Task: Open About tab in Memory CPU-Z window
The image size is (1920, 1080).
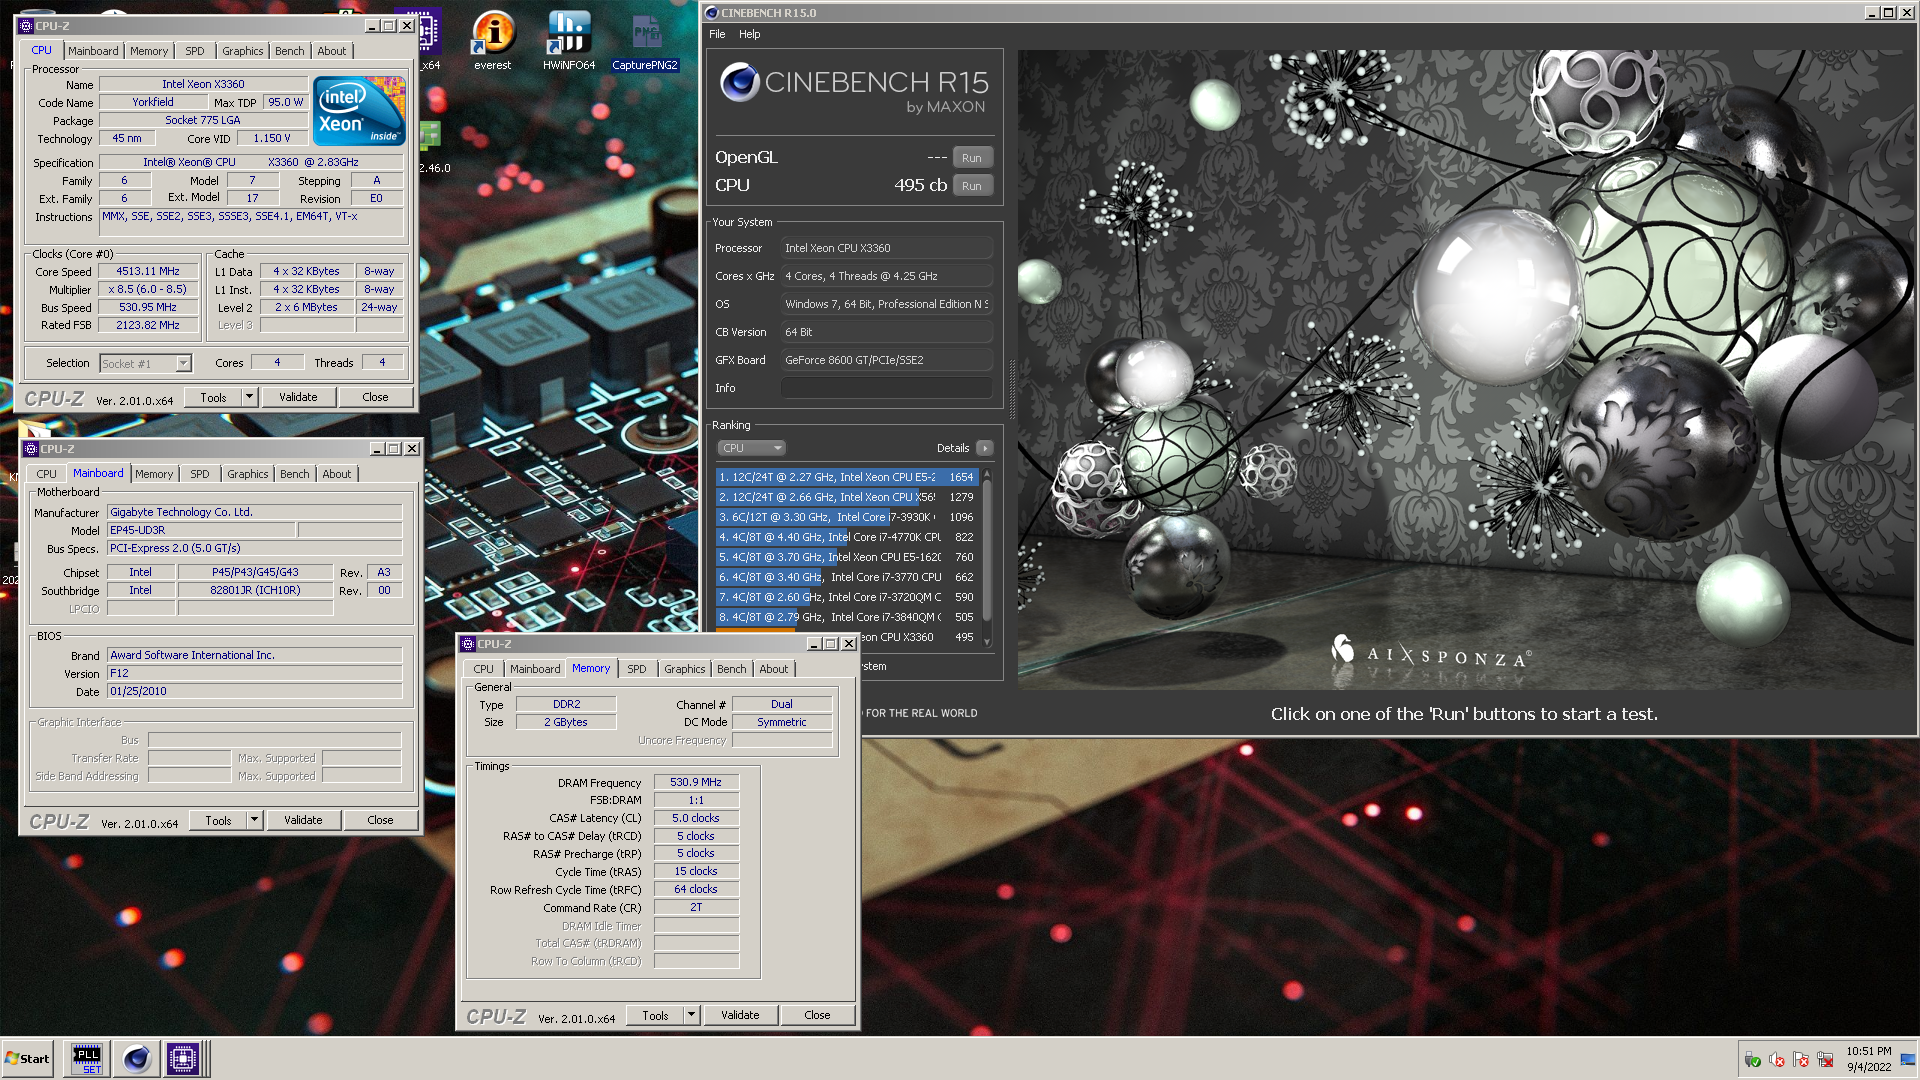Action: [x=774, y=669]
